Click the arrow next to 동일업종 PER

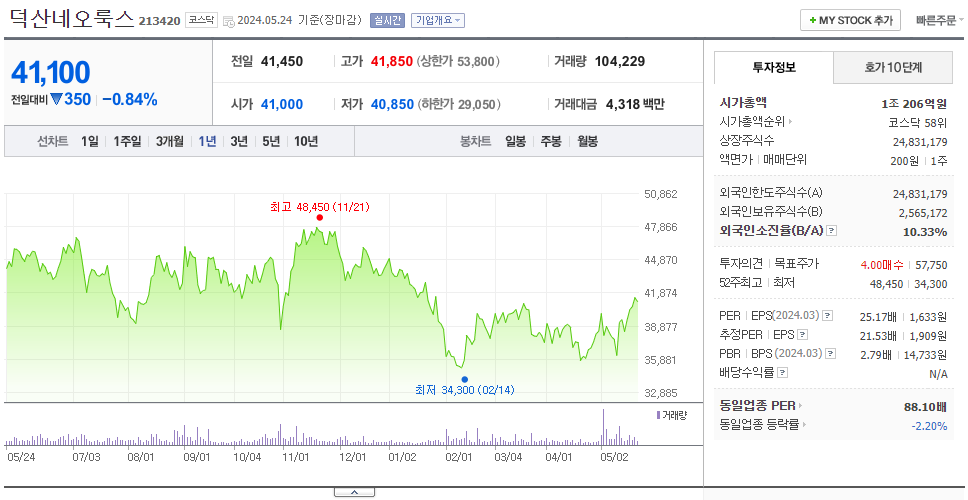pyautogui.click(x=801, y=406)
